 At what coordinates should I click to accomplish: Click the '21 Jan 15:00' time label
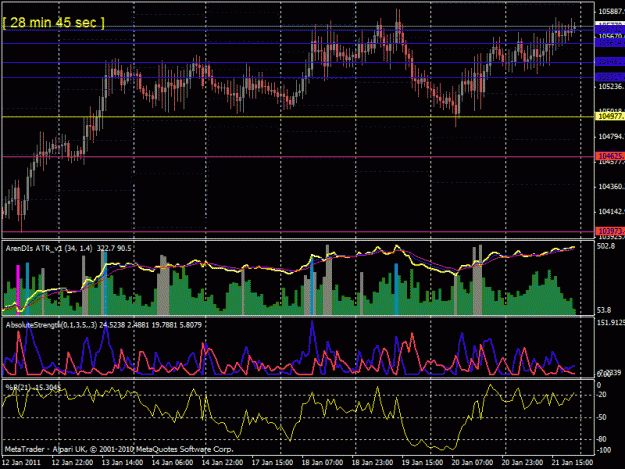coord(572,463)
